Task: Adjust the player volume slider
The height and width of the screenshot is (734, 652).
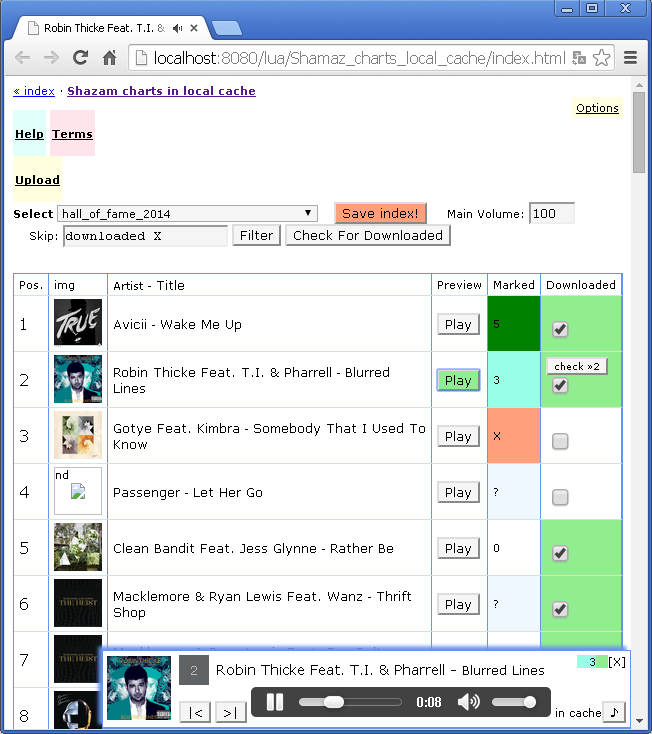Action: (514, 702)
